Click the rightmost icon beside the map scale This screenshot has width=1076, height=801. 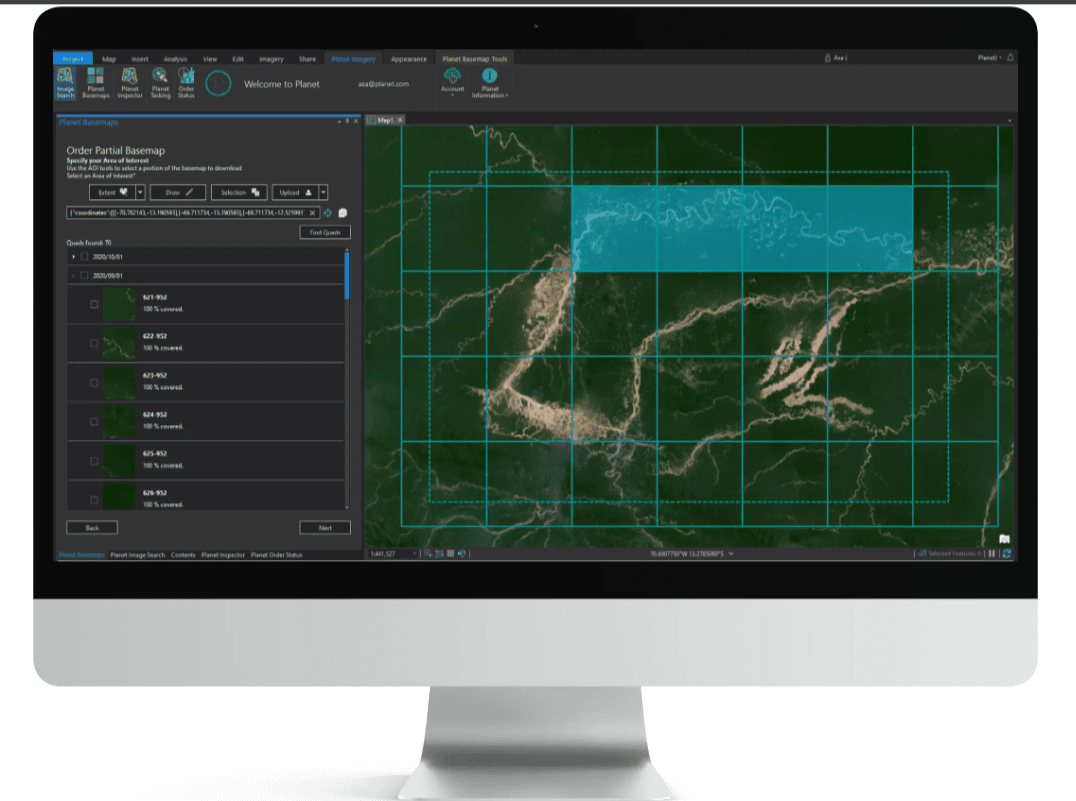pyautogui.click(x=461, y=553)
